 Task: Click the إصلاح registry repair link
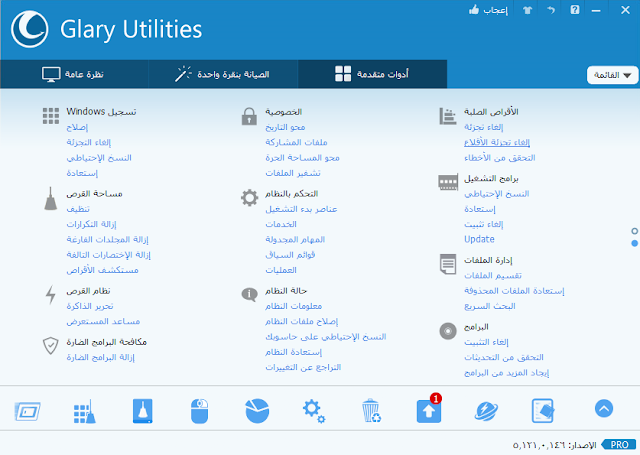click(77, 127)
